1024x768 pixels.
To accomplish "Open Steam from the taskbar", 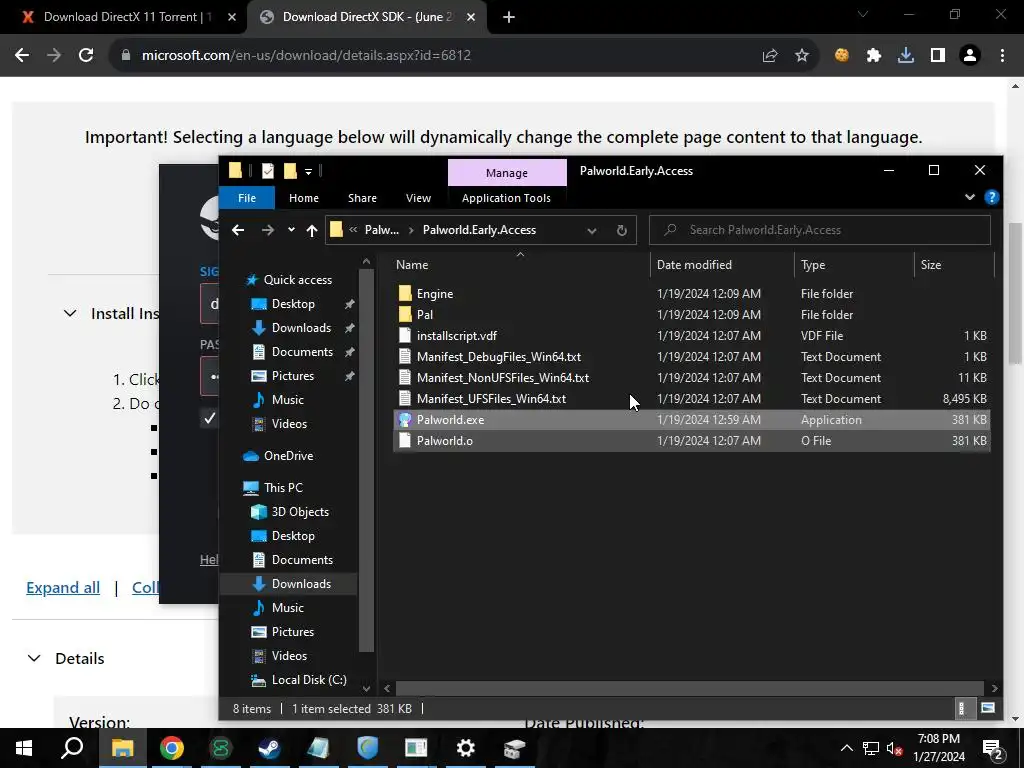I will (x=269, y=748).
